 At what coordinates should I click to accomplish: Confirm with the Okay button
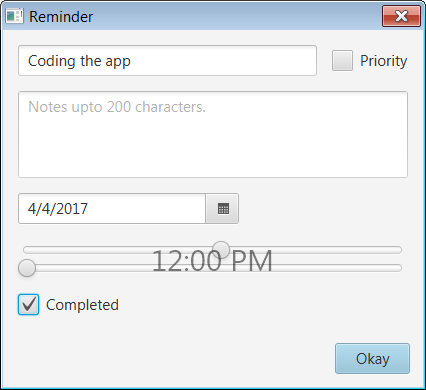[372, 359]
